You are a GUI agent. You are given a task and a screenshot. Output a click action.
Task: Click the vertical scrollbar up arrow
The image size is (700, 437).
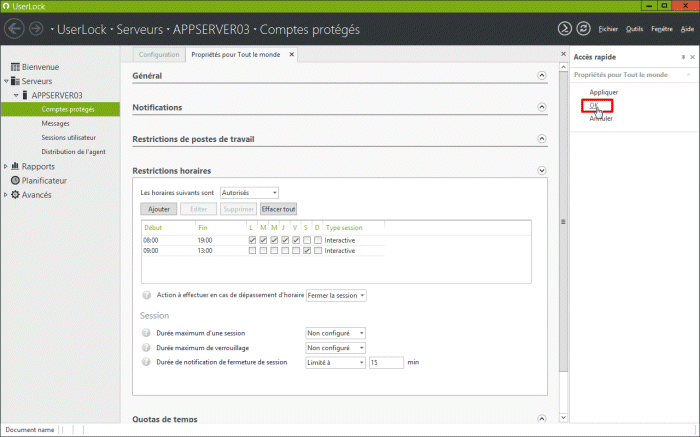tap(563, 67)
